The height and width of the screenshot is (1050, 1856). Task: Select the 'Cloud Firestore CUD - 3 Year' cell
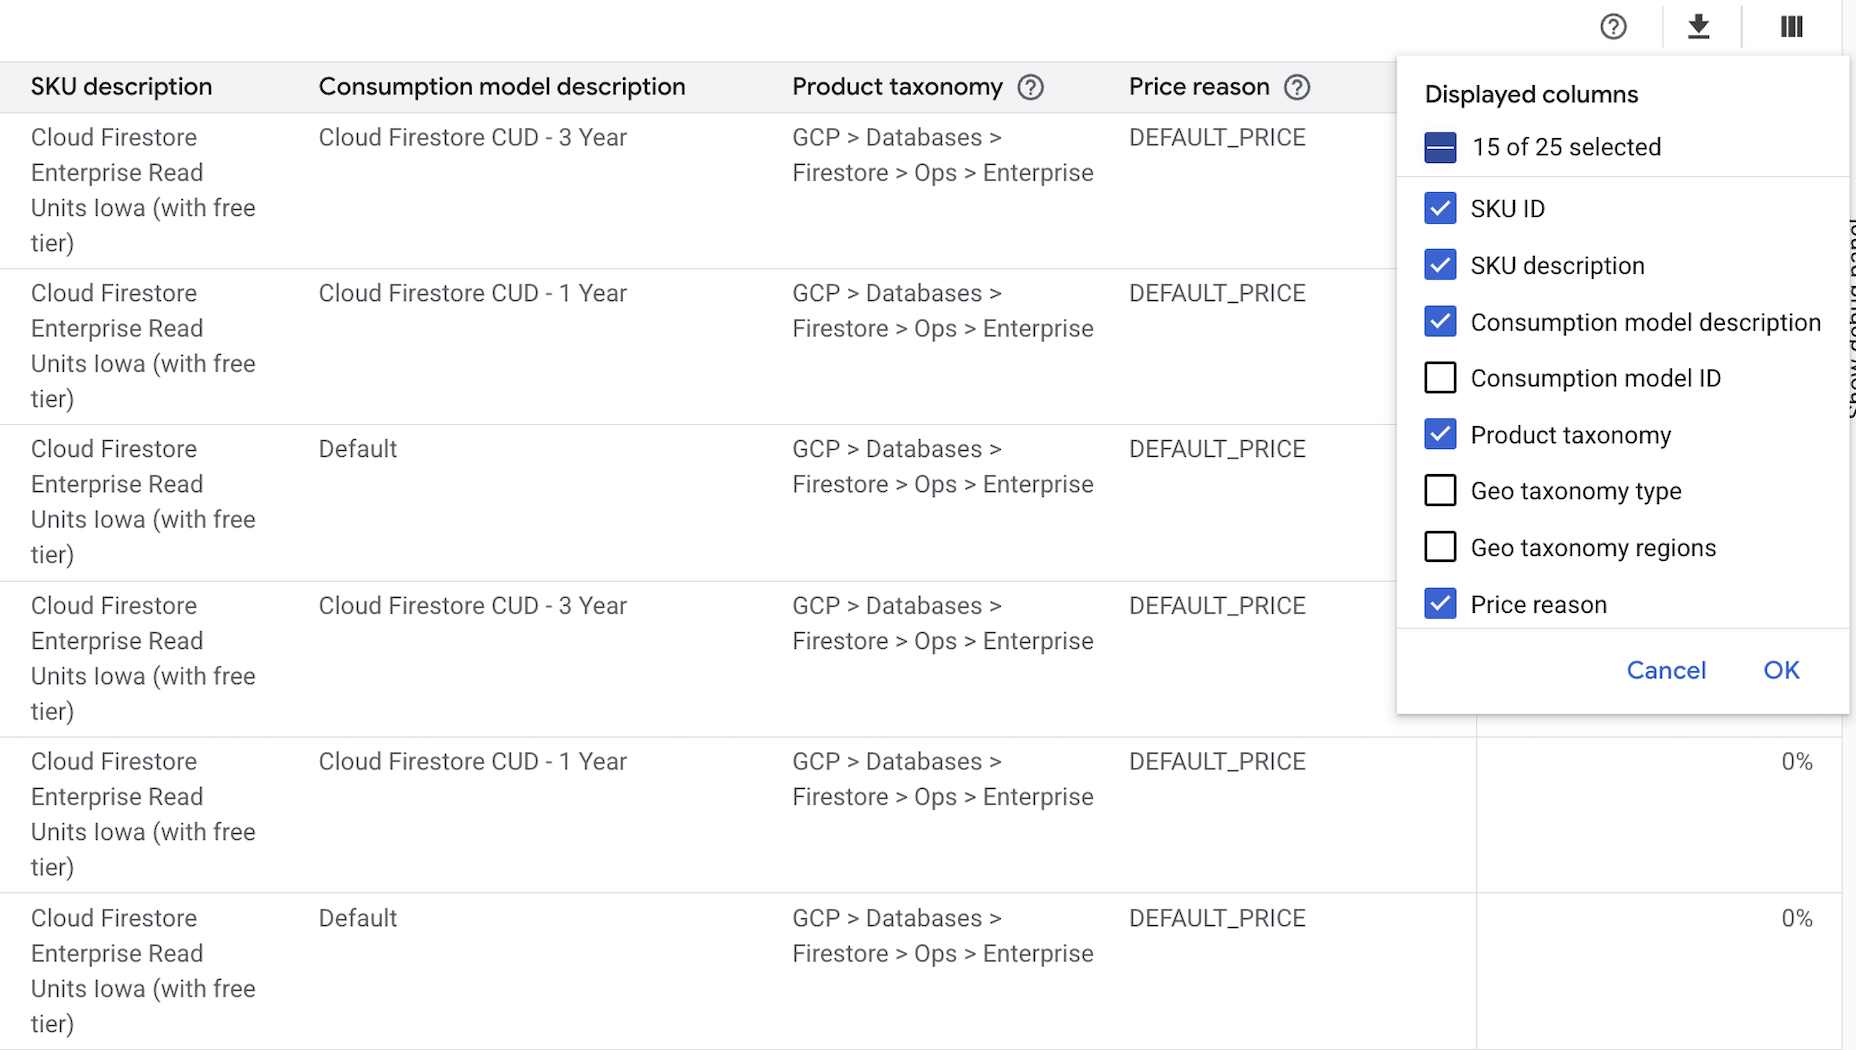(472, 137)
